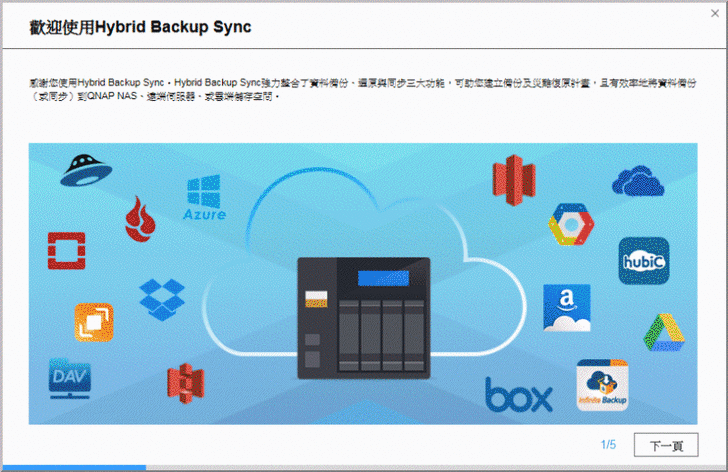This screenshot has height=472, width=728.
Task: Click the 下一頁 next page button
Action: (666, 445)
